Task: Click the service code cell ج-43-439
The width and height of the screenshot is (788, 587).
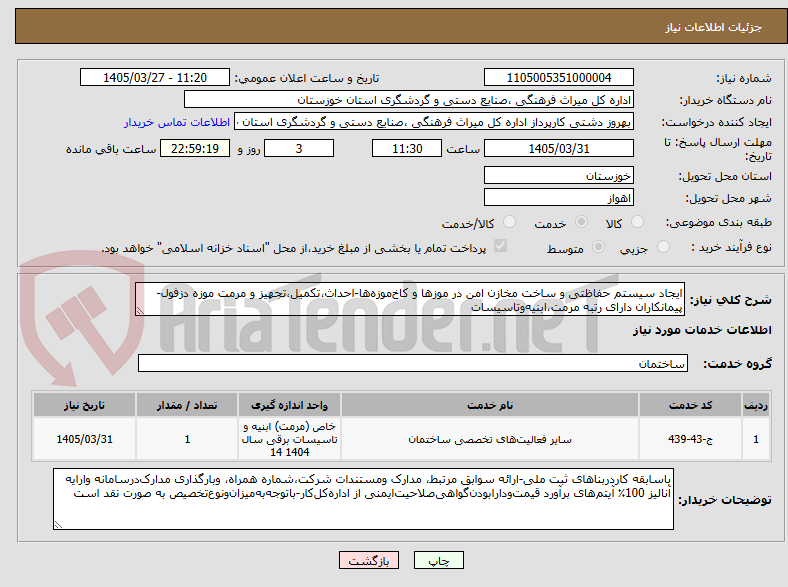Action: (x=691, y=439)
